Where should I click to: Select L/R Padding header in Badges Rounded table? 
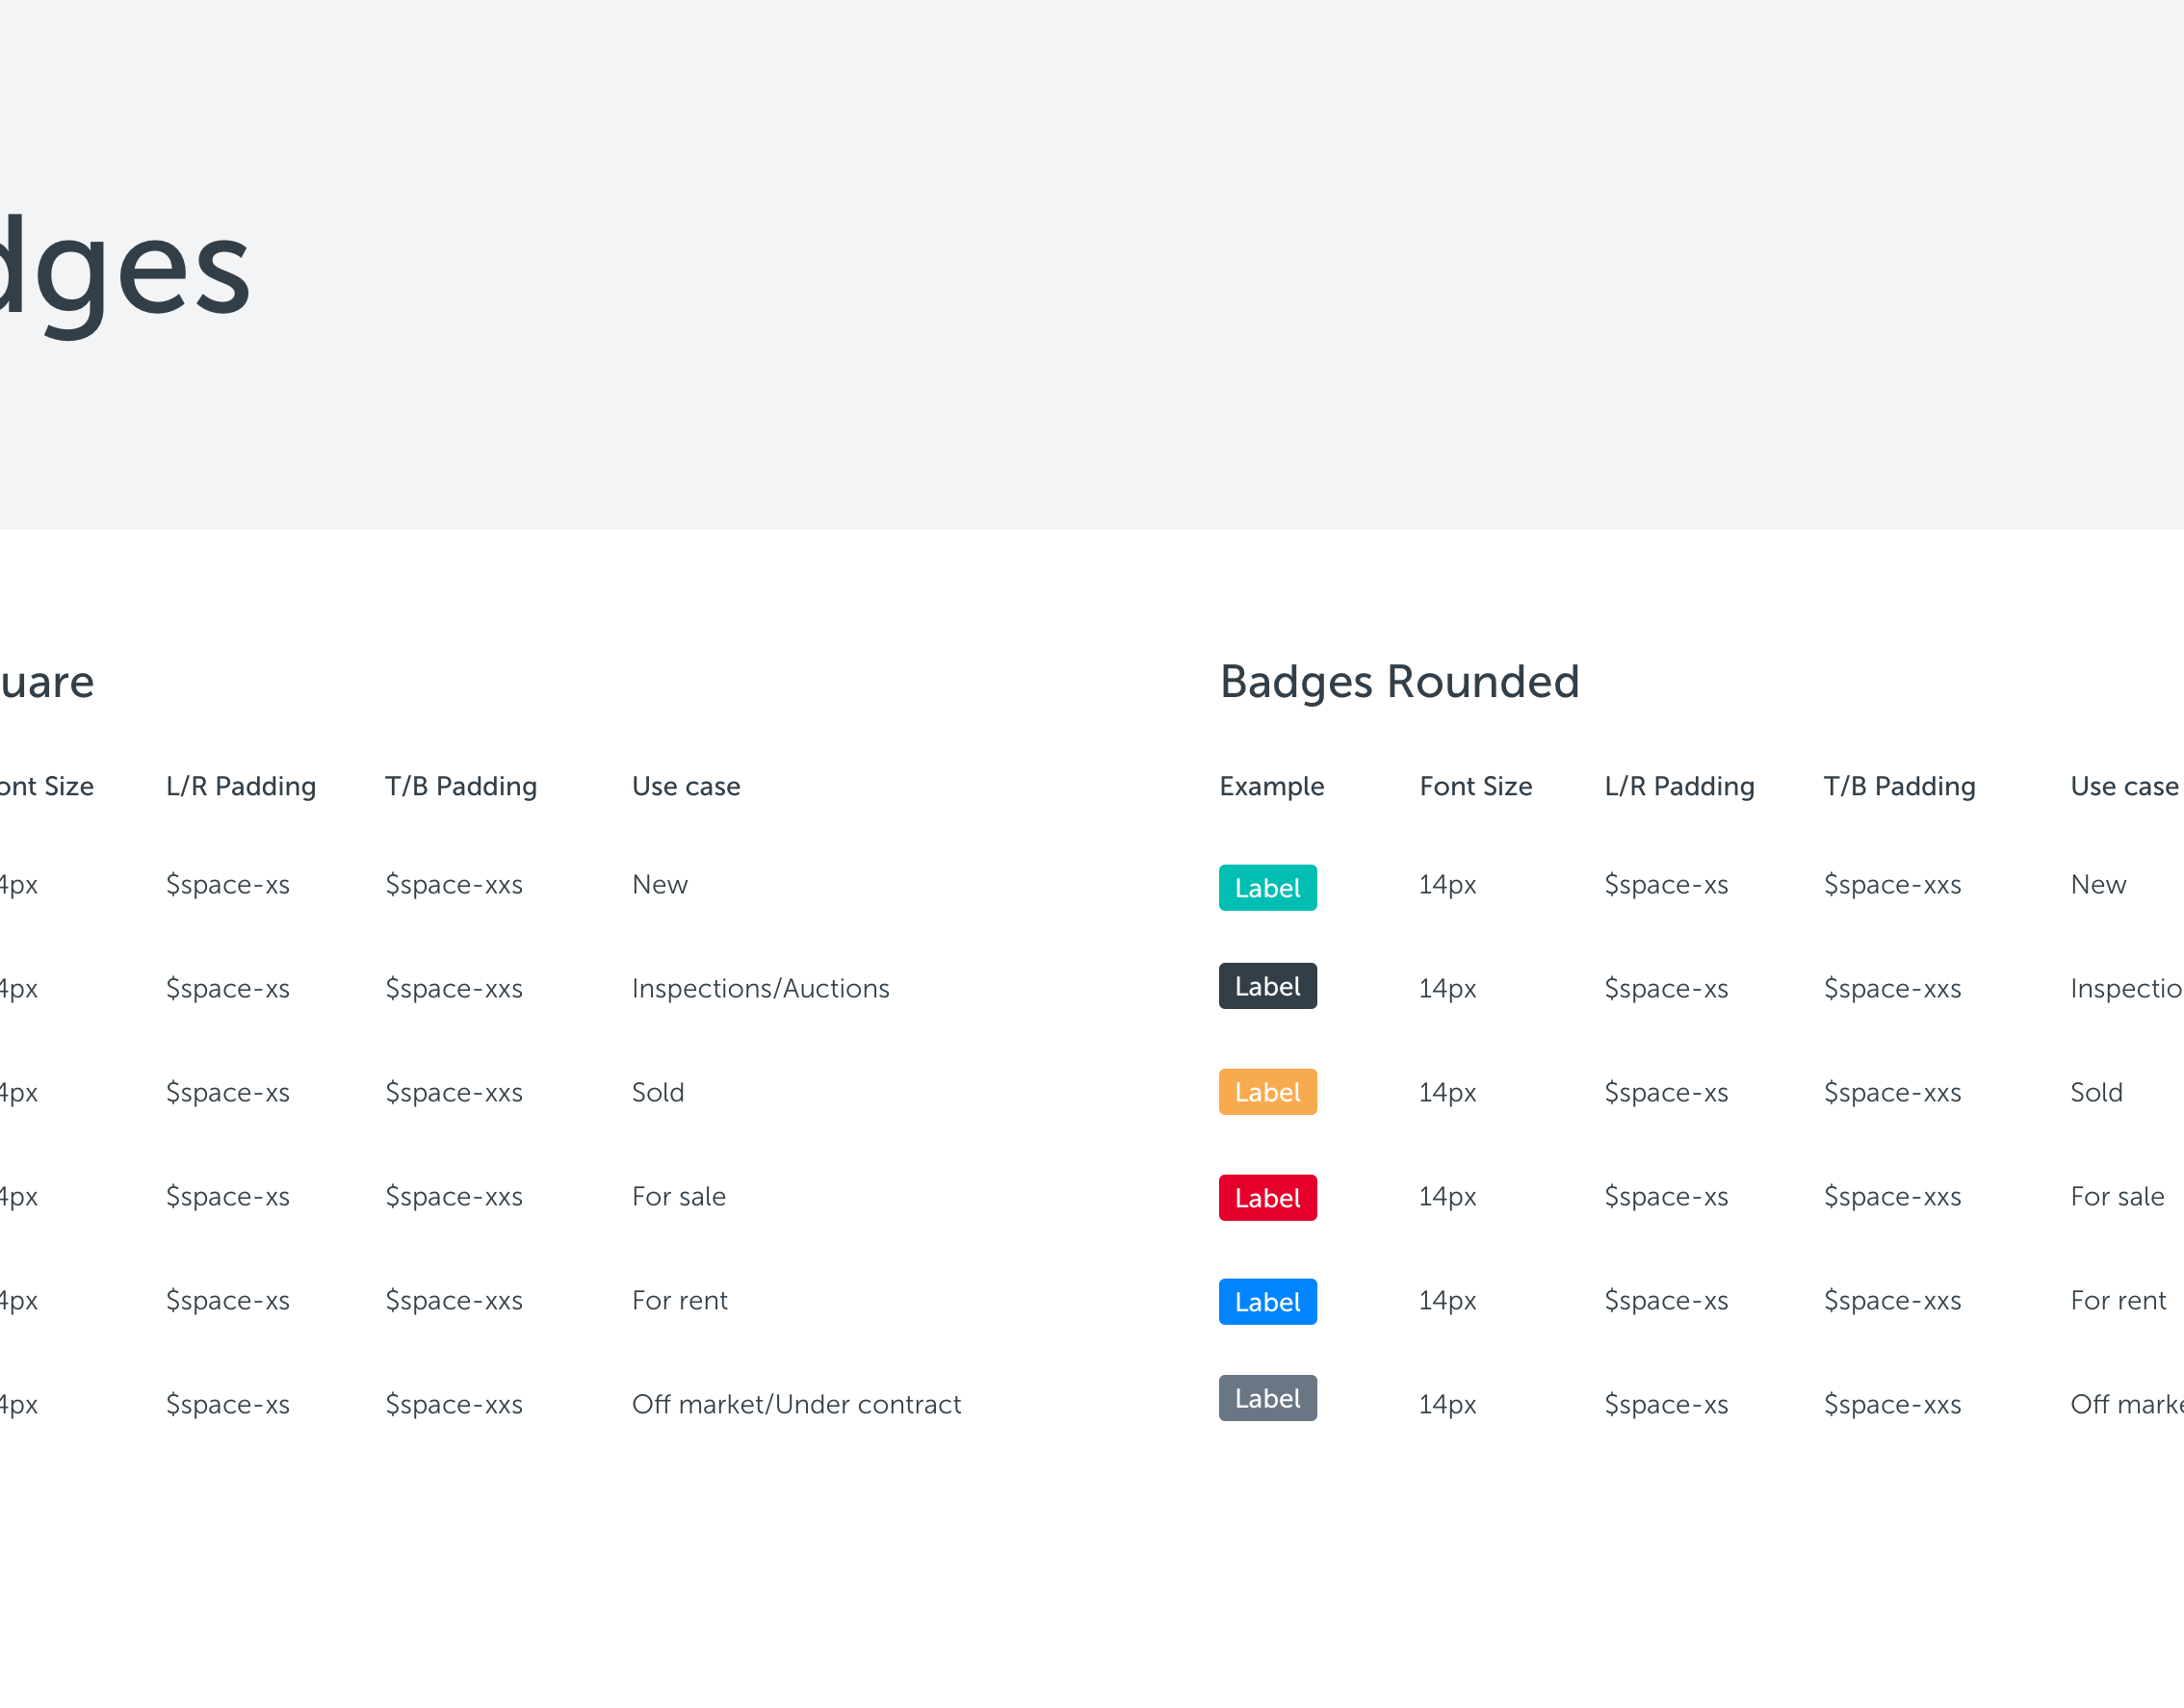[1679, 786]
